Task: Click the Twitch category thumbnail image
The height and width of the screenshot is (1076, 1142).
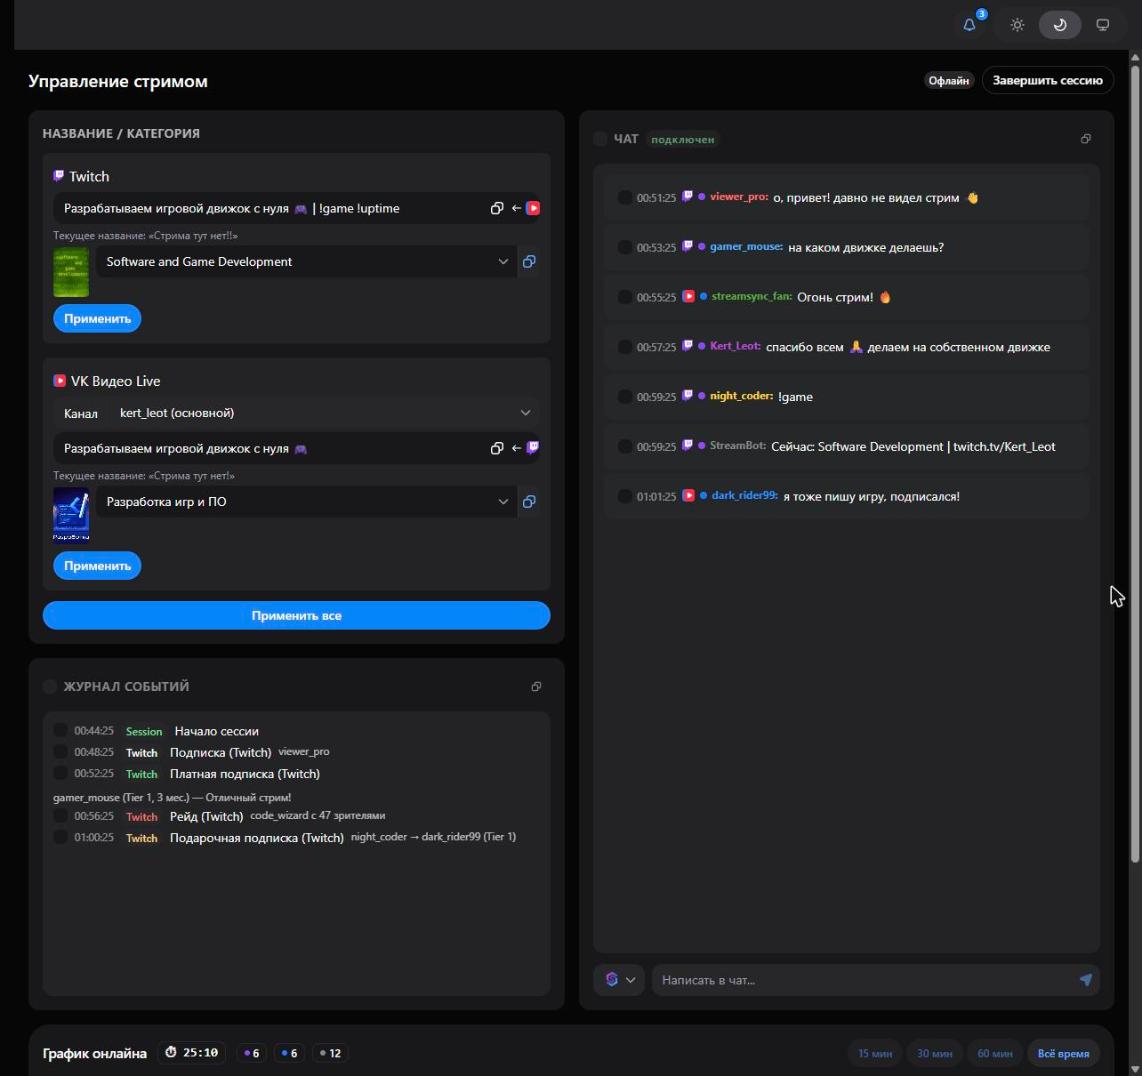Action: (x=71, y=272)
